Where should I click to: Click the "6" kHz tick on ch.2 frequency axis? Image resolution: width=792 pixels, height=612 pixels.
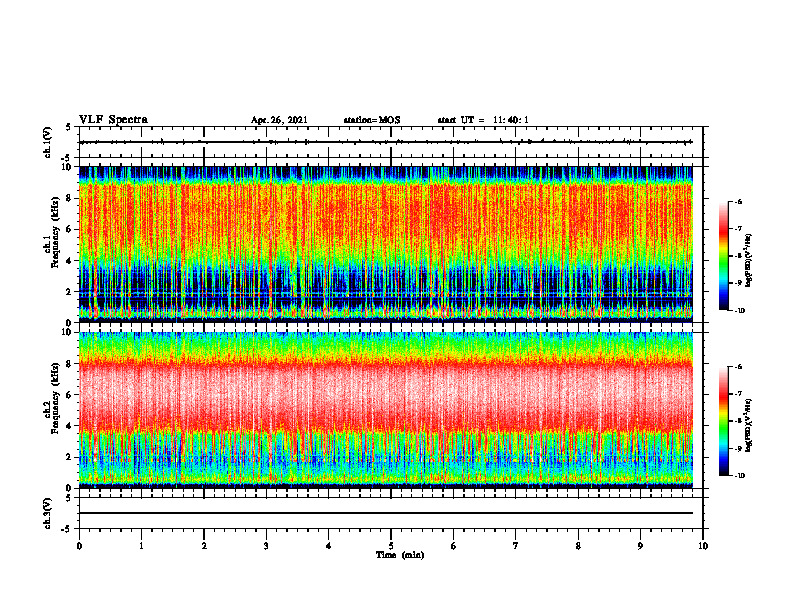pyautogui.click(x=70, y=395)
